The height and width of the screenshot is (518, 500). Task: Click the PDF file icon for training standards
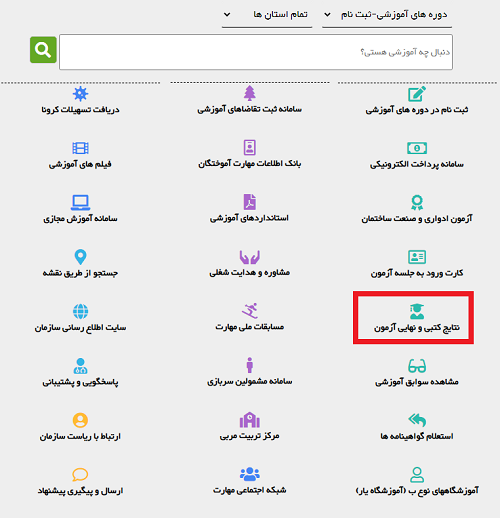[x=250, y=202]
